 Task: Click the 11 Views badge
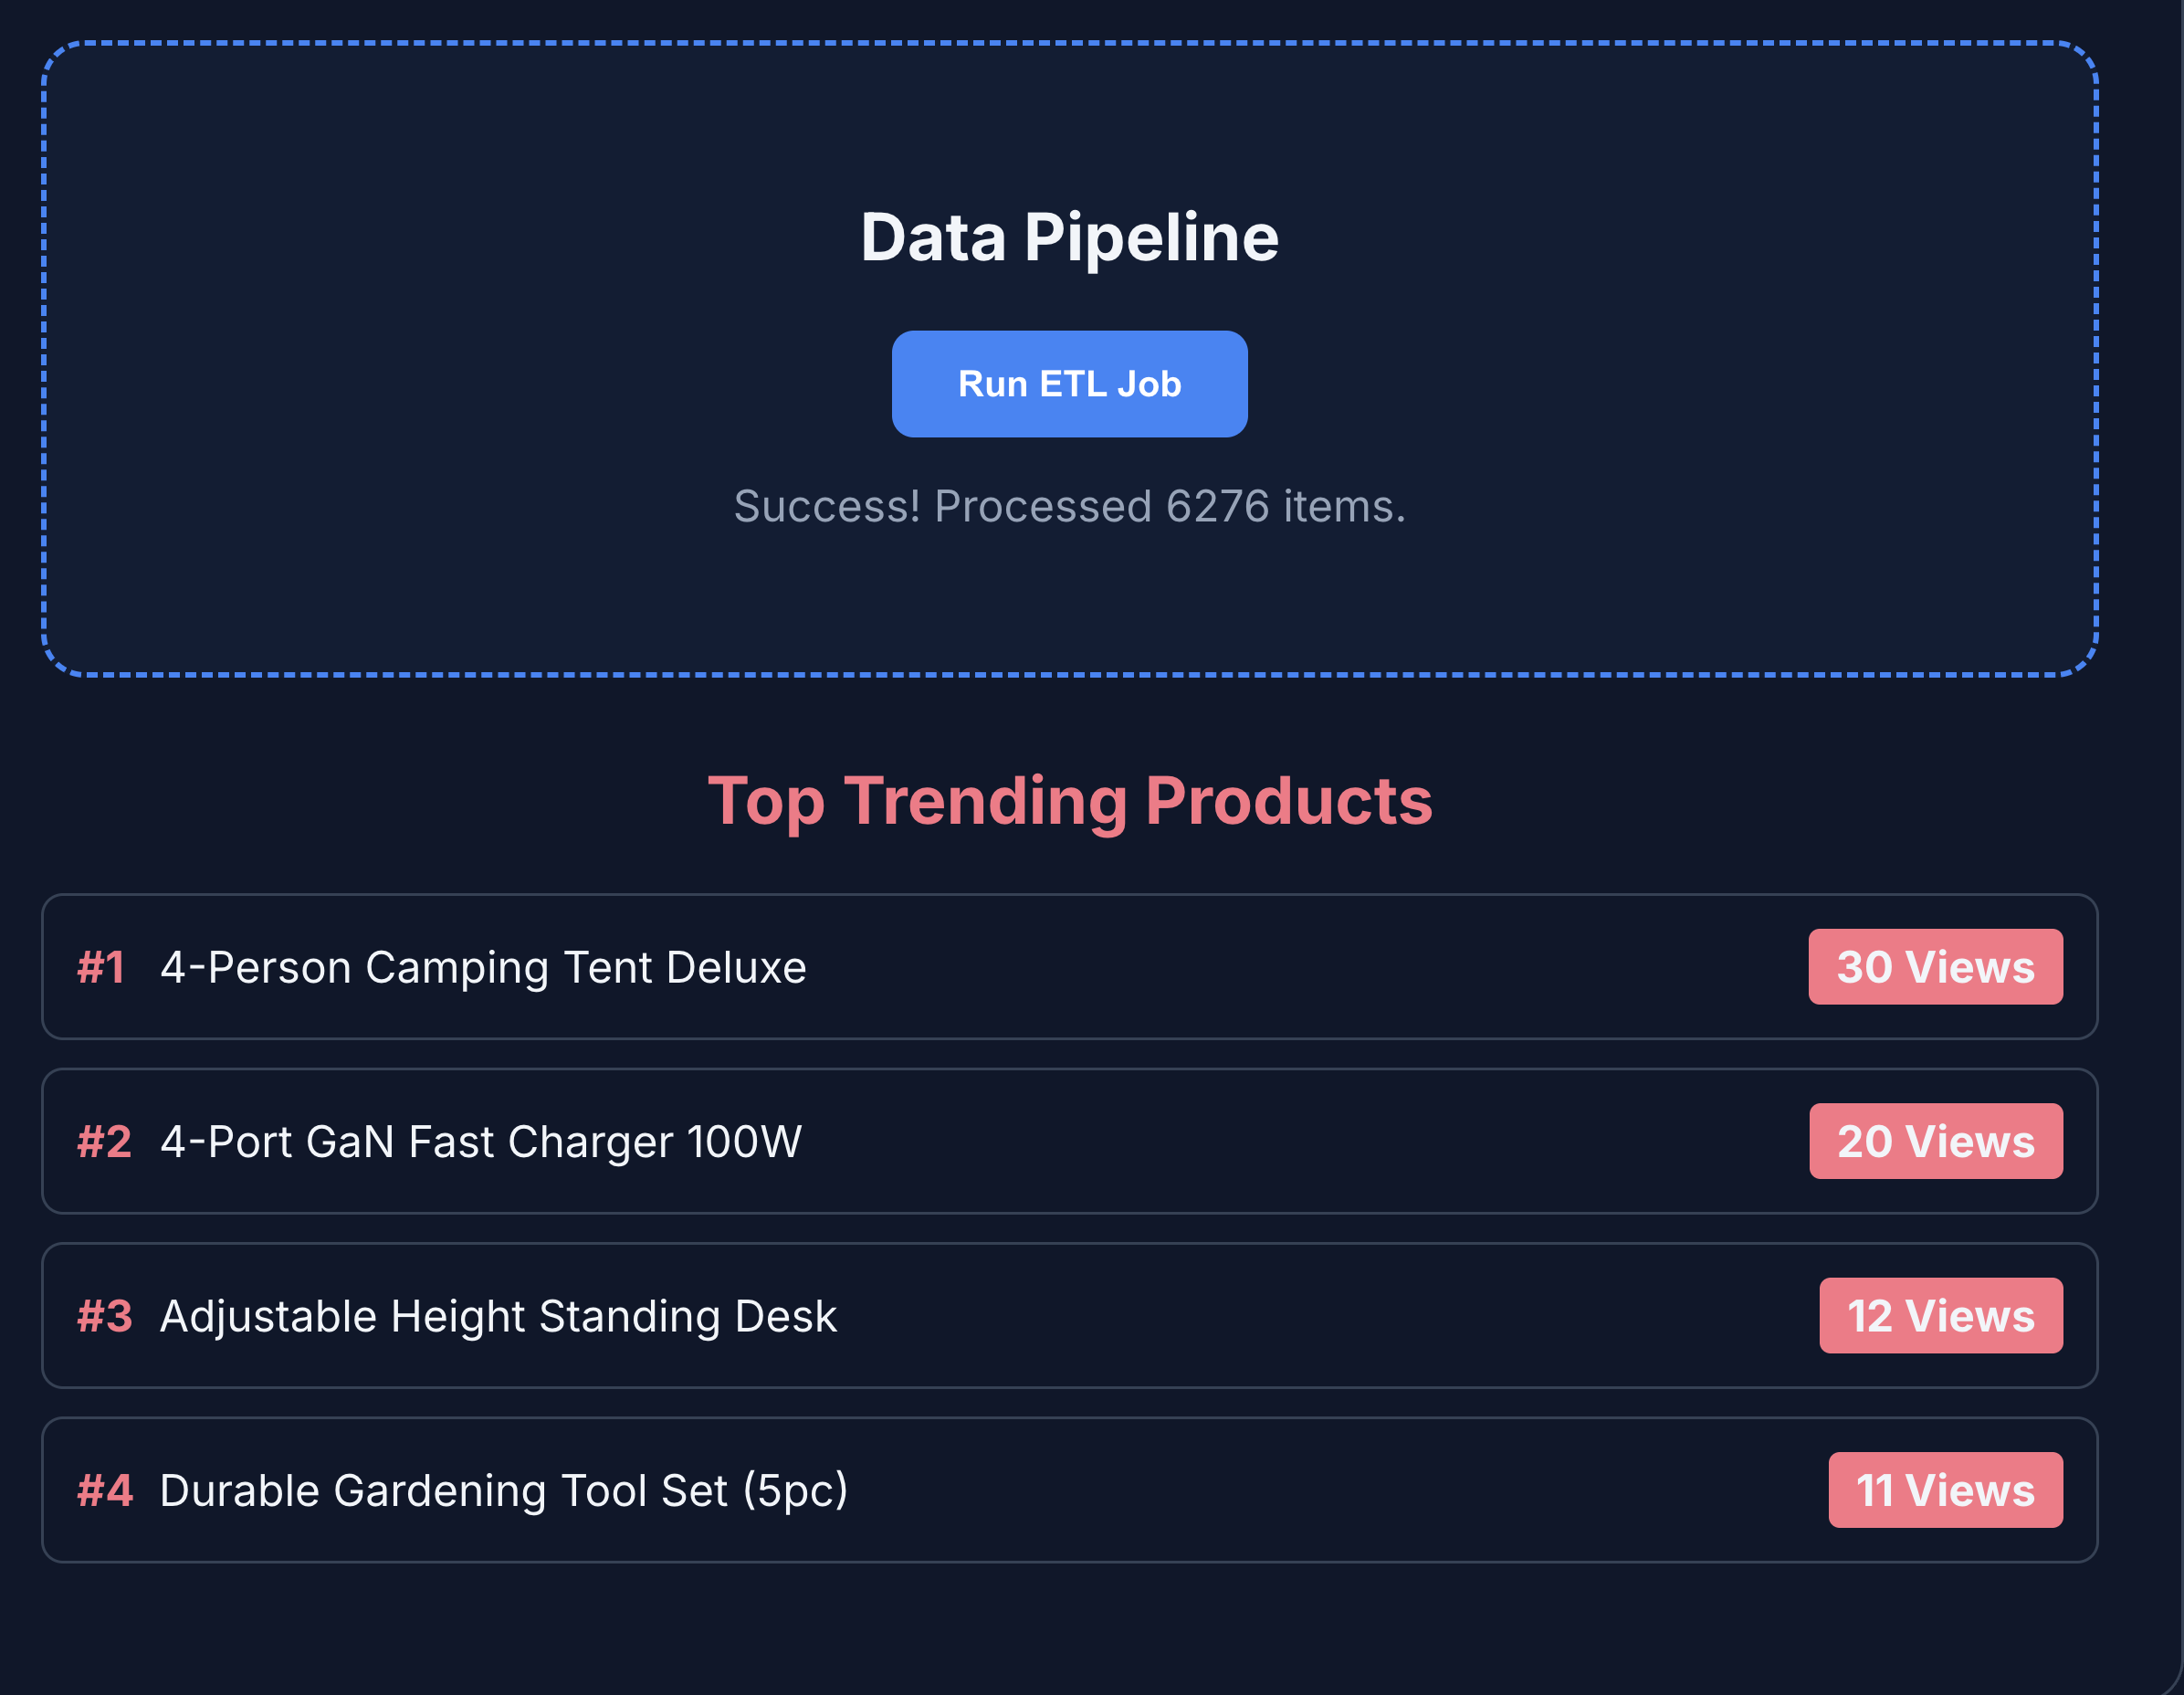coord(1946,1489)
